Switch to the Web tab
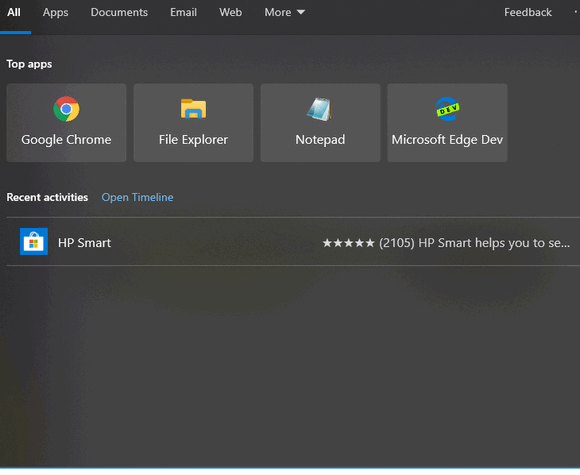580x475 pixels. (230, 13)
